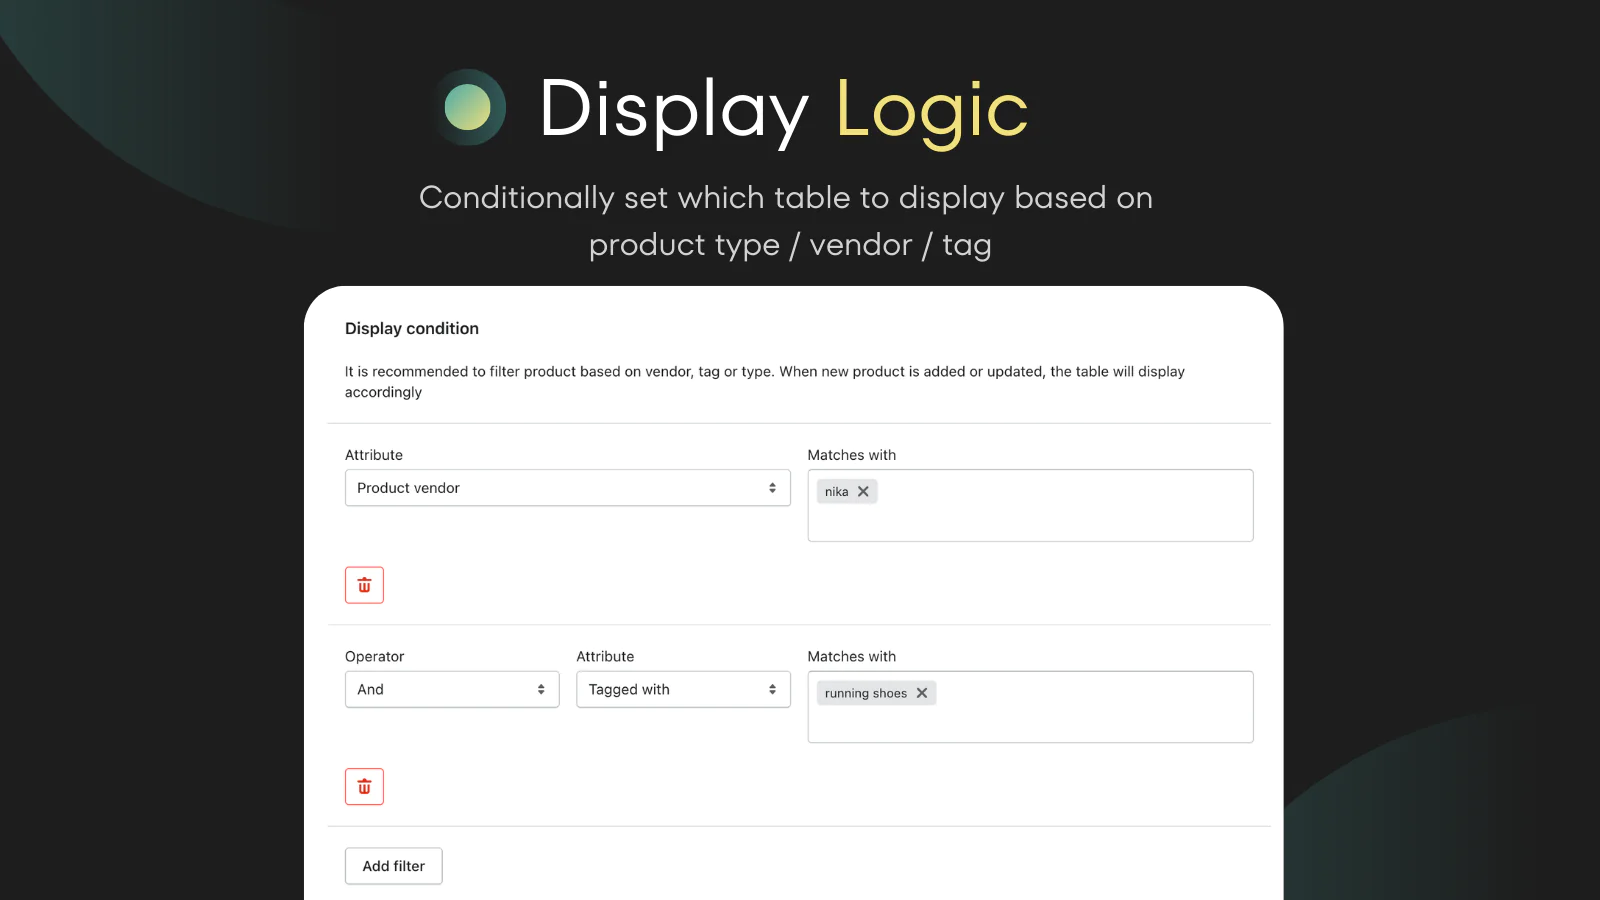Click the up-down arrows on Tagged with select
Viewport: 1600px width, 900px height.
click(x=772, y=690)
